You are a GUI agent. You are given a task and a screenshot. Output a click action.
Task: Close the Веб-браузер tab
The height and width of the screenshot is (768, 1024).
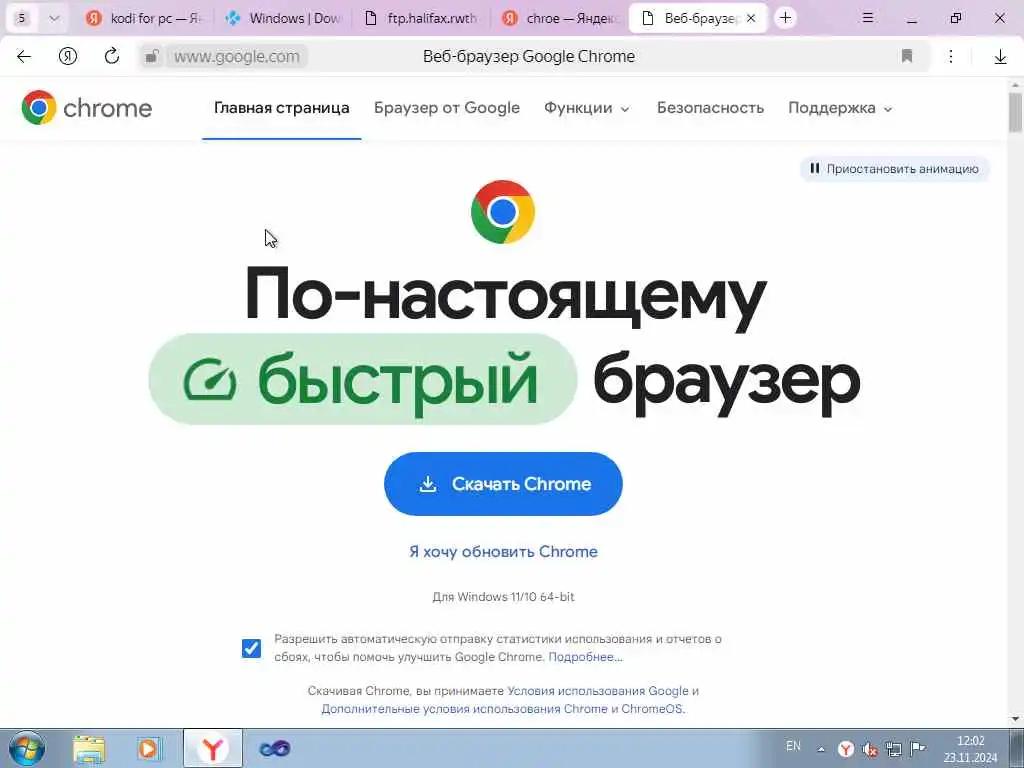pyautogui.click(x=751, y=18)
